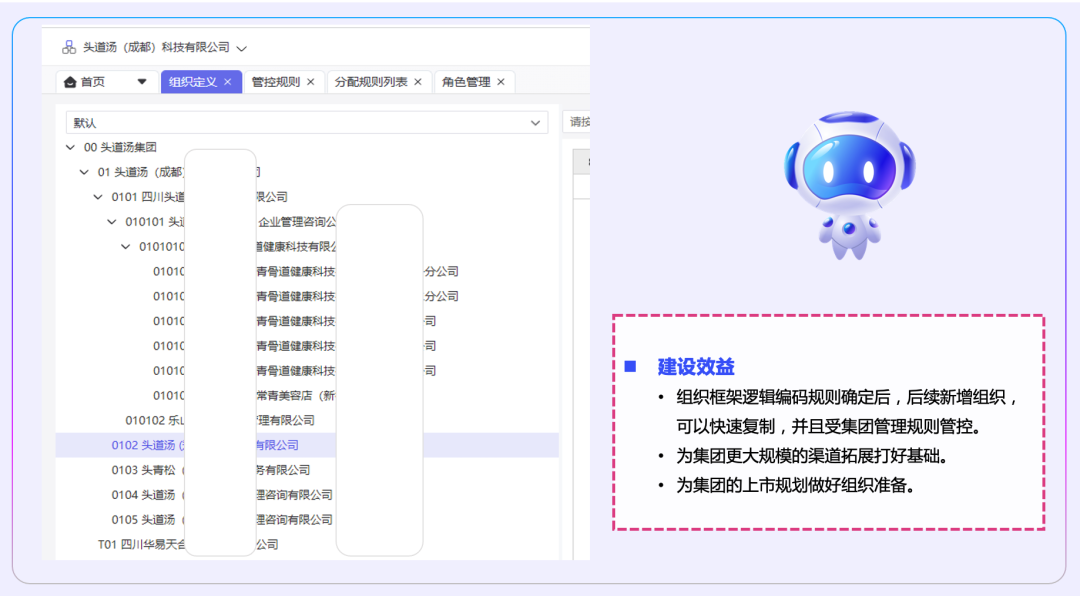Click the search input field beside 默认
The height and width of the screenshot is (596, 1080).
(577, 122)
